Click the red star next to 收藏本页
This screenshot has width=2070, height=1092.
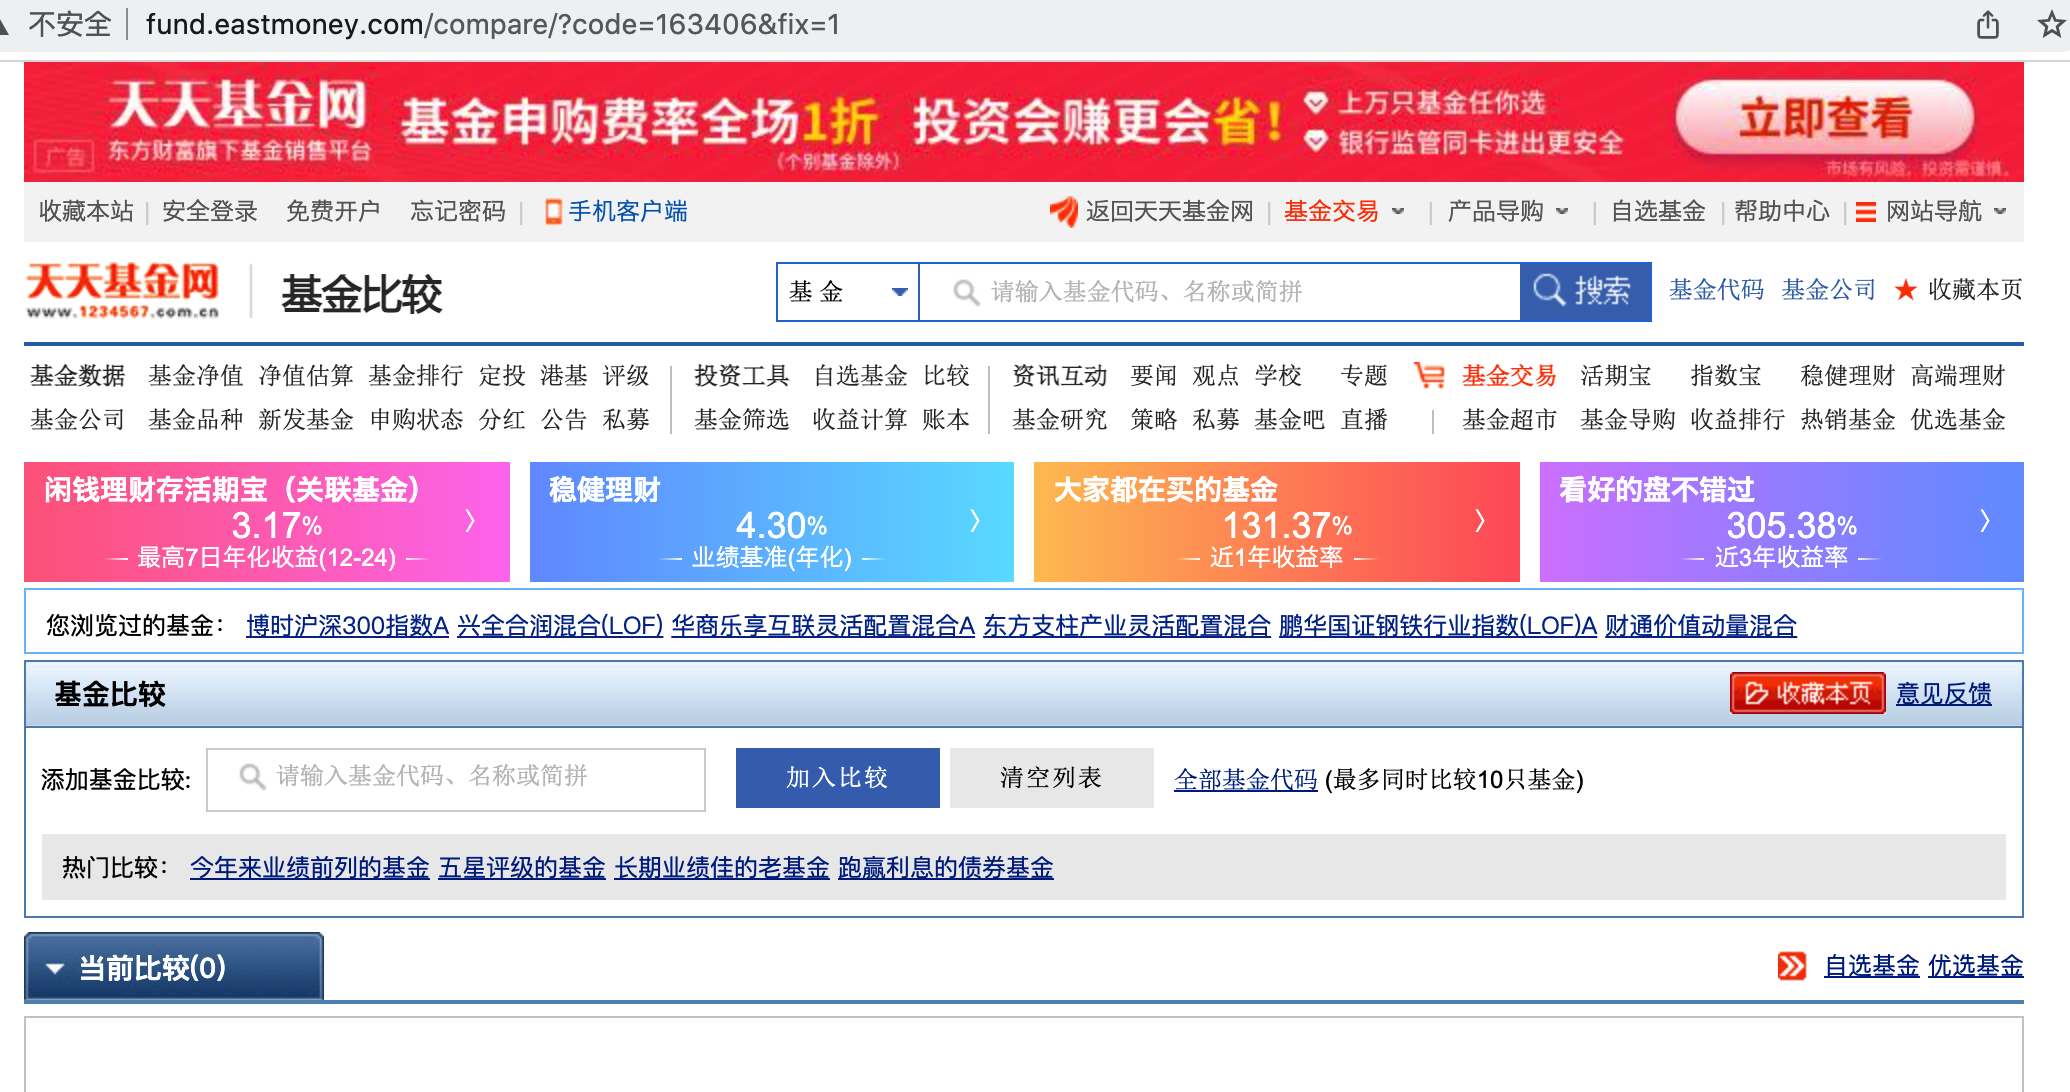(x=1905, y=291)
